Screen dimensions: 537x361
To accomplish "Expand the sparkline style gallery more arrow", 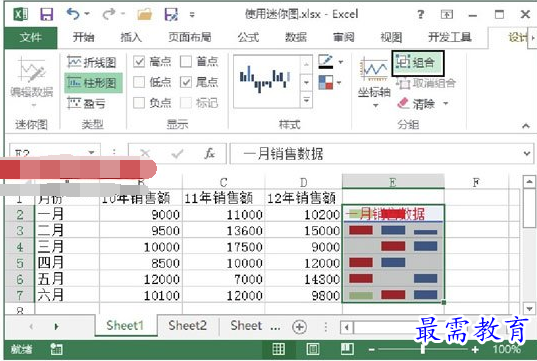I will [x=306, y=100].
